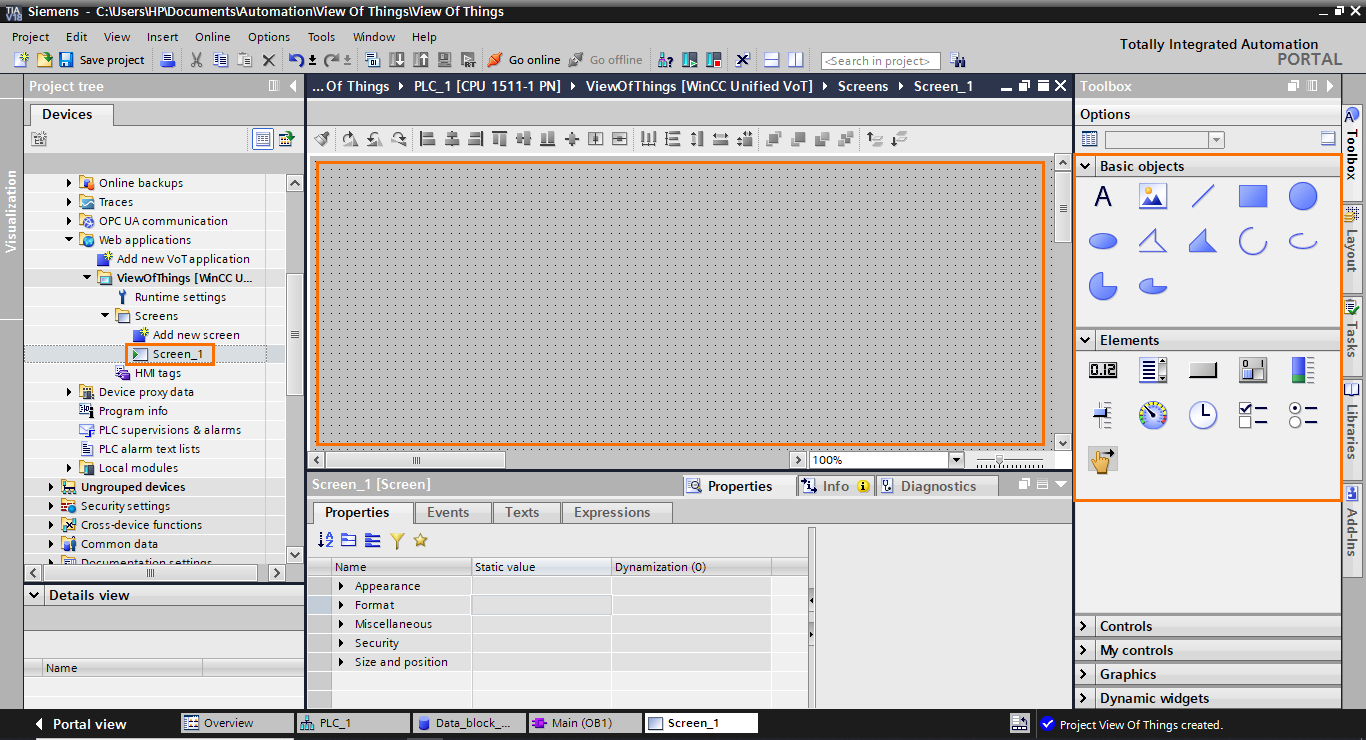Click the Undo arrow in toolbar
Image resolution: width=1366 pixels, height=740 pixels.
click(x=296, y=60)
